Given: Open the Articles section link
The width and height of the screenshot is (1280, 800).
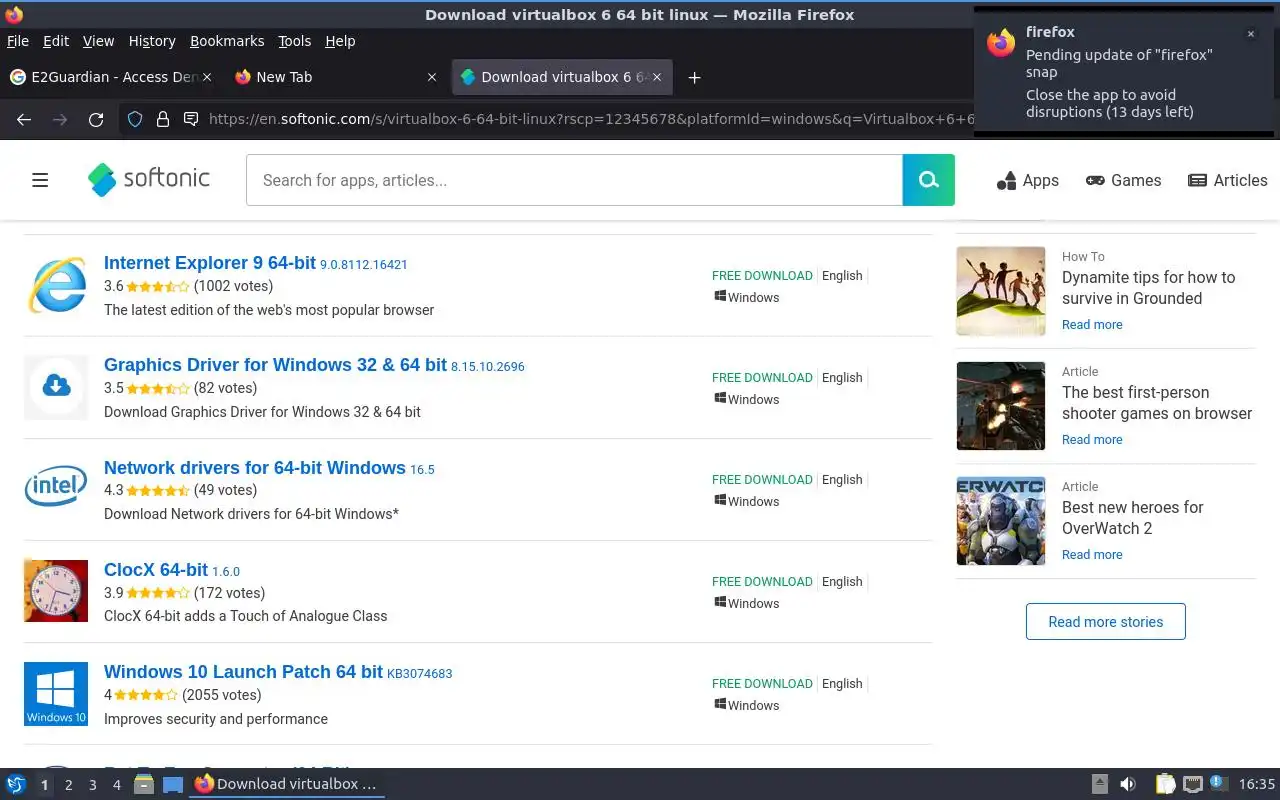Looking at the screenshot, I should click(x=1227, y=180).
